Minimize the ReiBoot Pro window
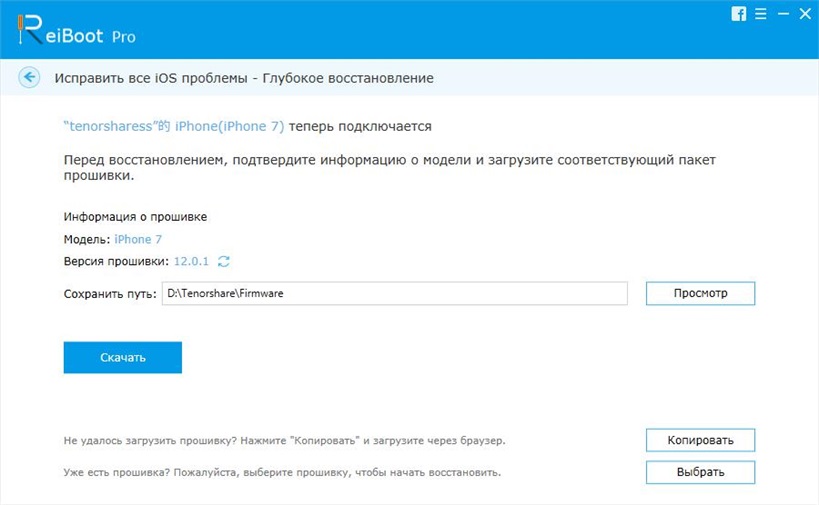 coord(783,14)
